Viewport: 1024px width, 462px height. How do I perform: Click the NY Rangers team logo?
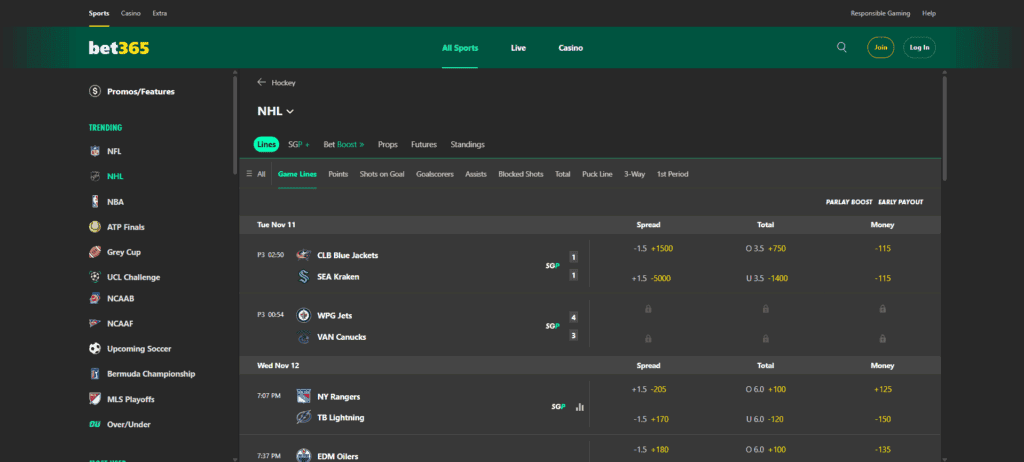[304, 397]
